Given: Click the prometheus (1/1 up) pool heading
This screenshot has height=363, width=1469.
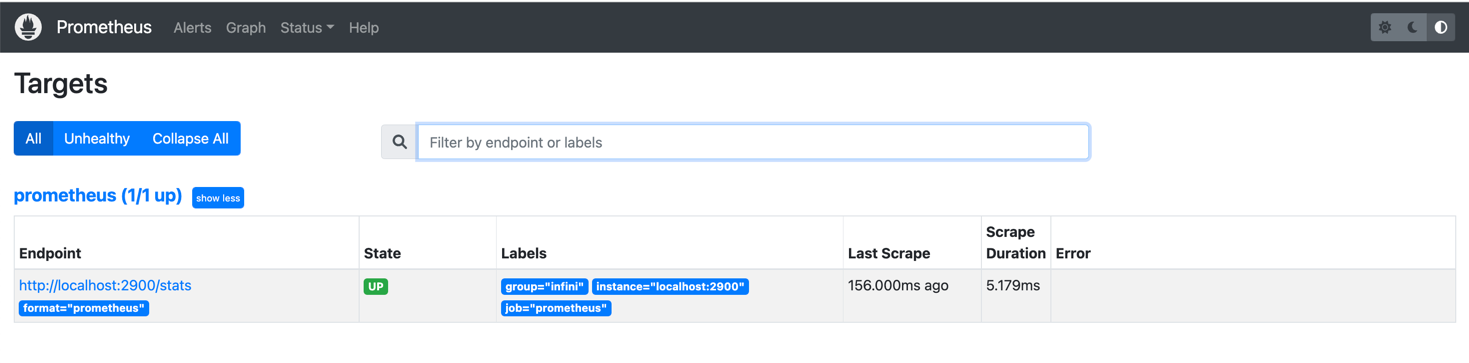Looking at the screenshot, I should click(x=98, y=196).
